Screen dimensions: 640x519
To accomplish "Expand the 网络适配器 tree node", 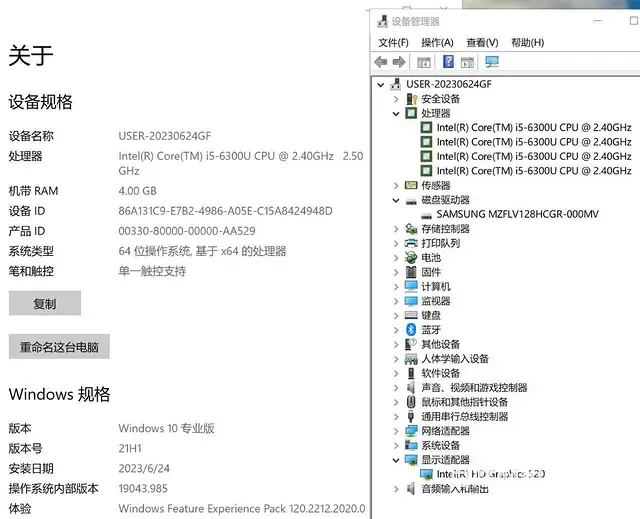I will 396,431.
